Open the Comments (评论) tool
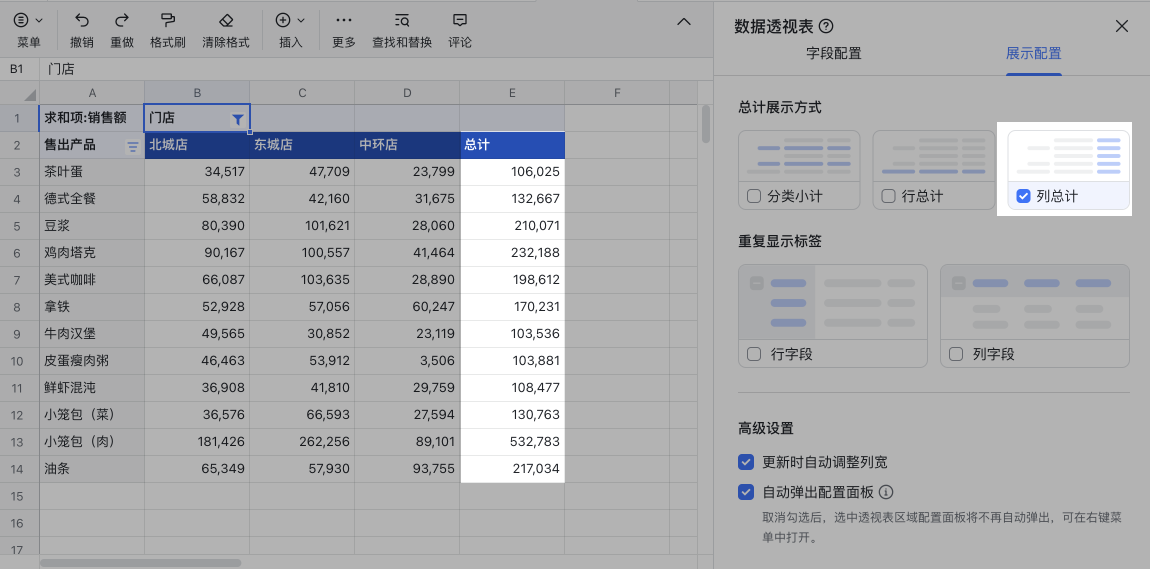The image size is (1150, 569). tap(460, 20)
